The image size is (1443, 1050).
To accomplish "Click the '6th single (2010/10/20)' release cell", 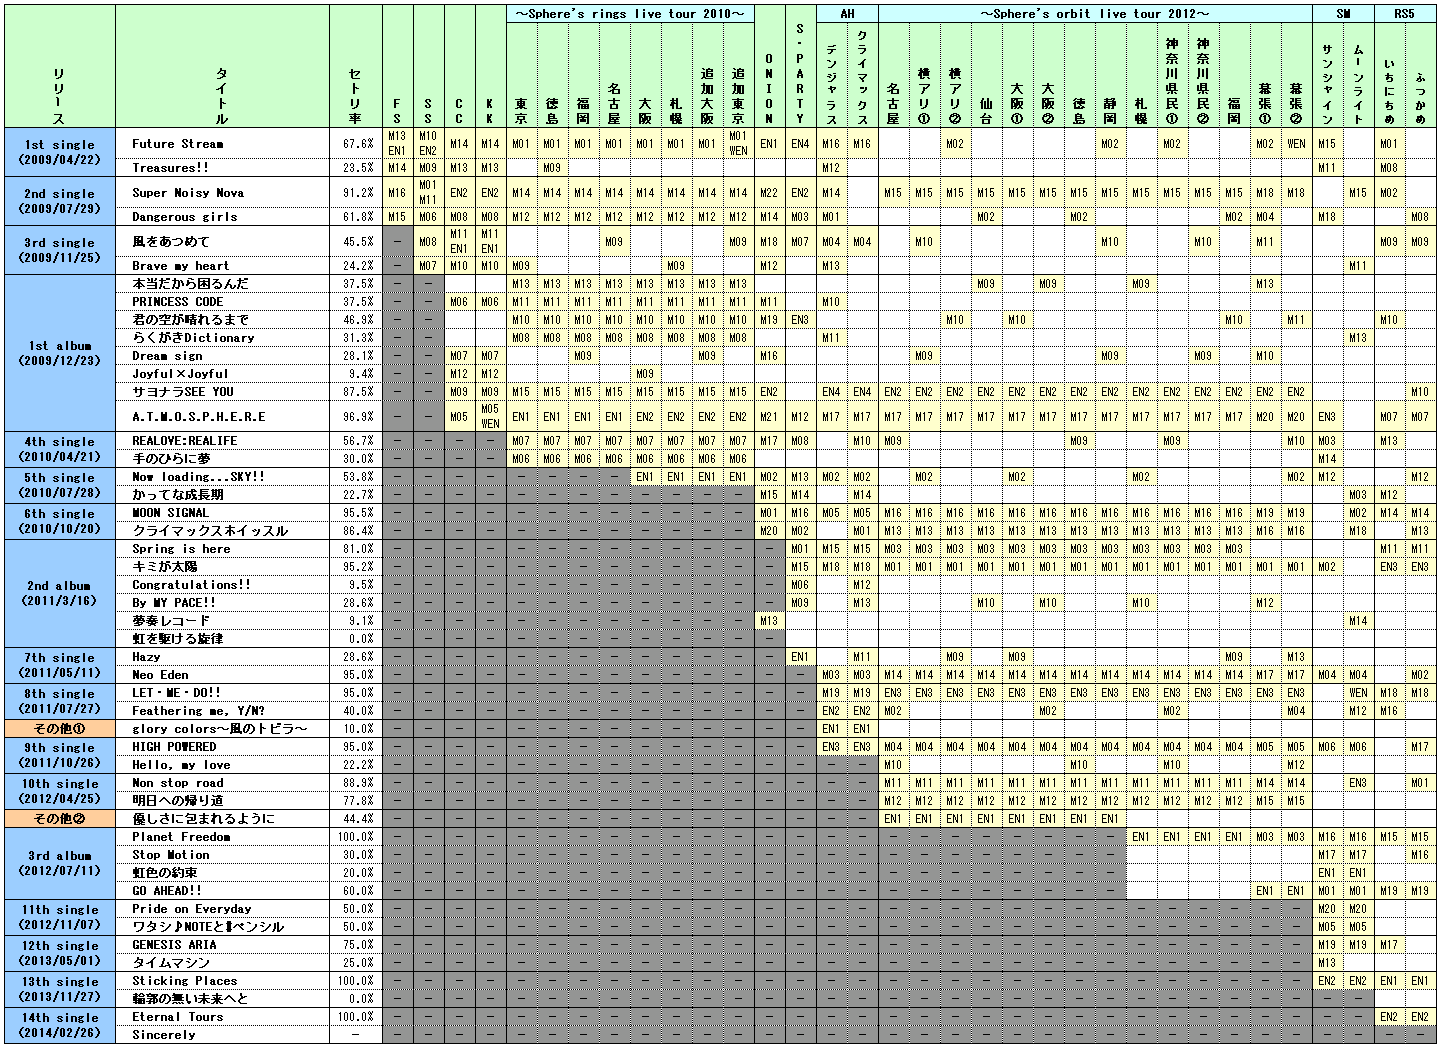I will (60, 522).
